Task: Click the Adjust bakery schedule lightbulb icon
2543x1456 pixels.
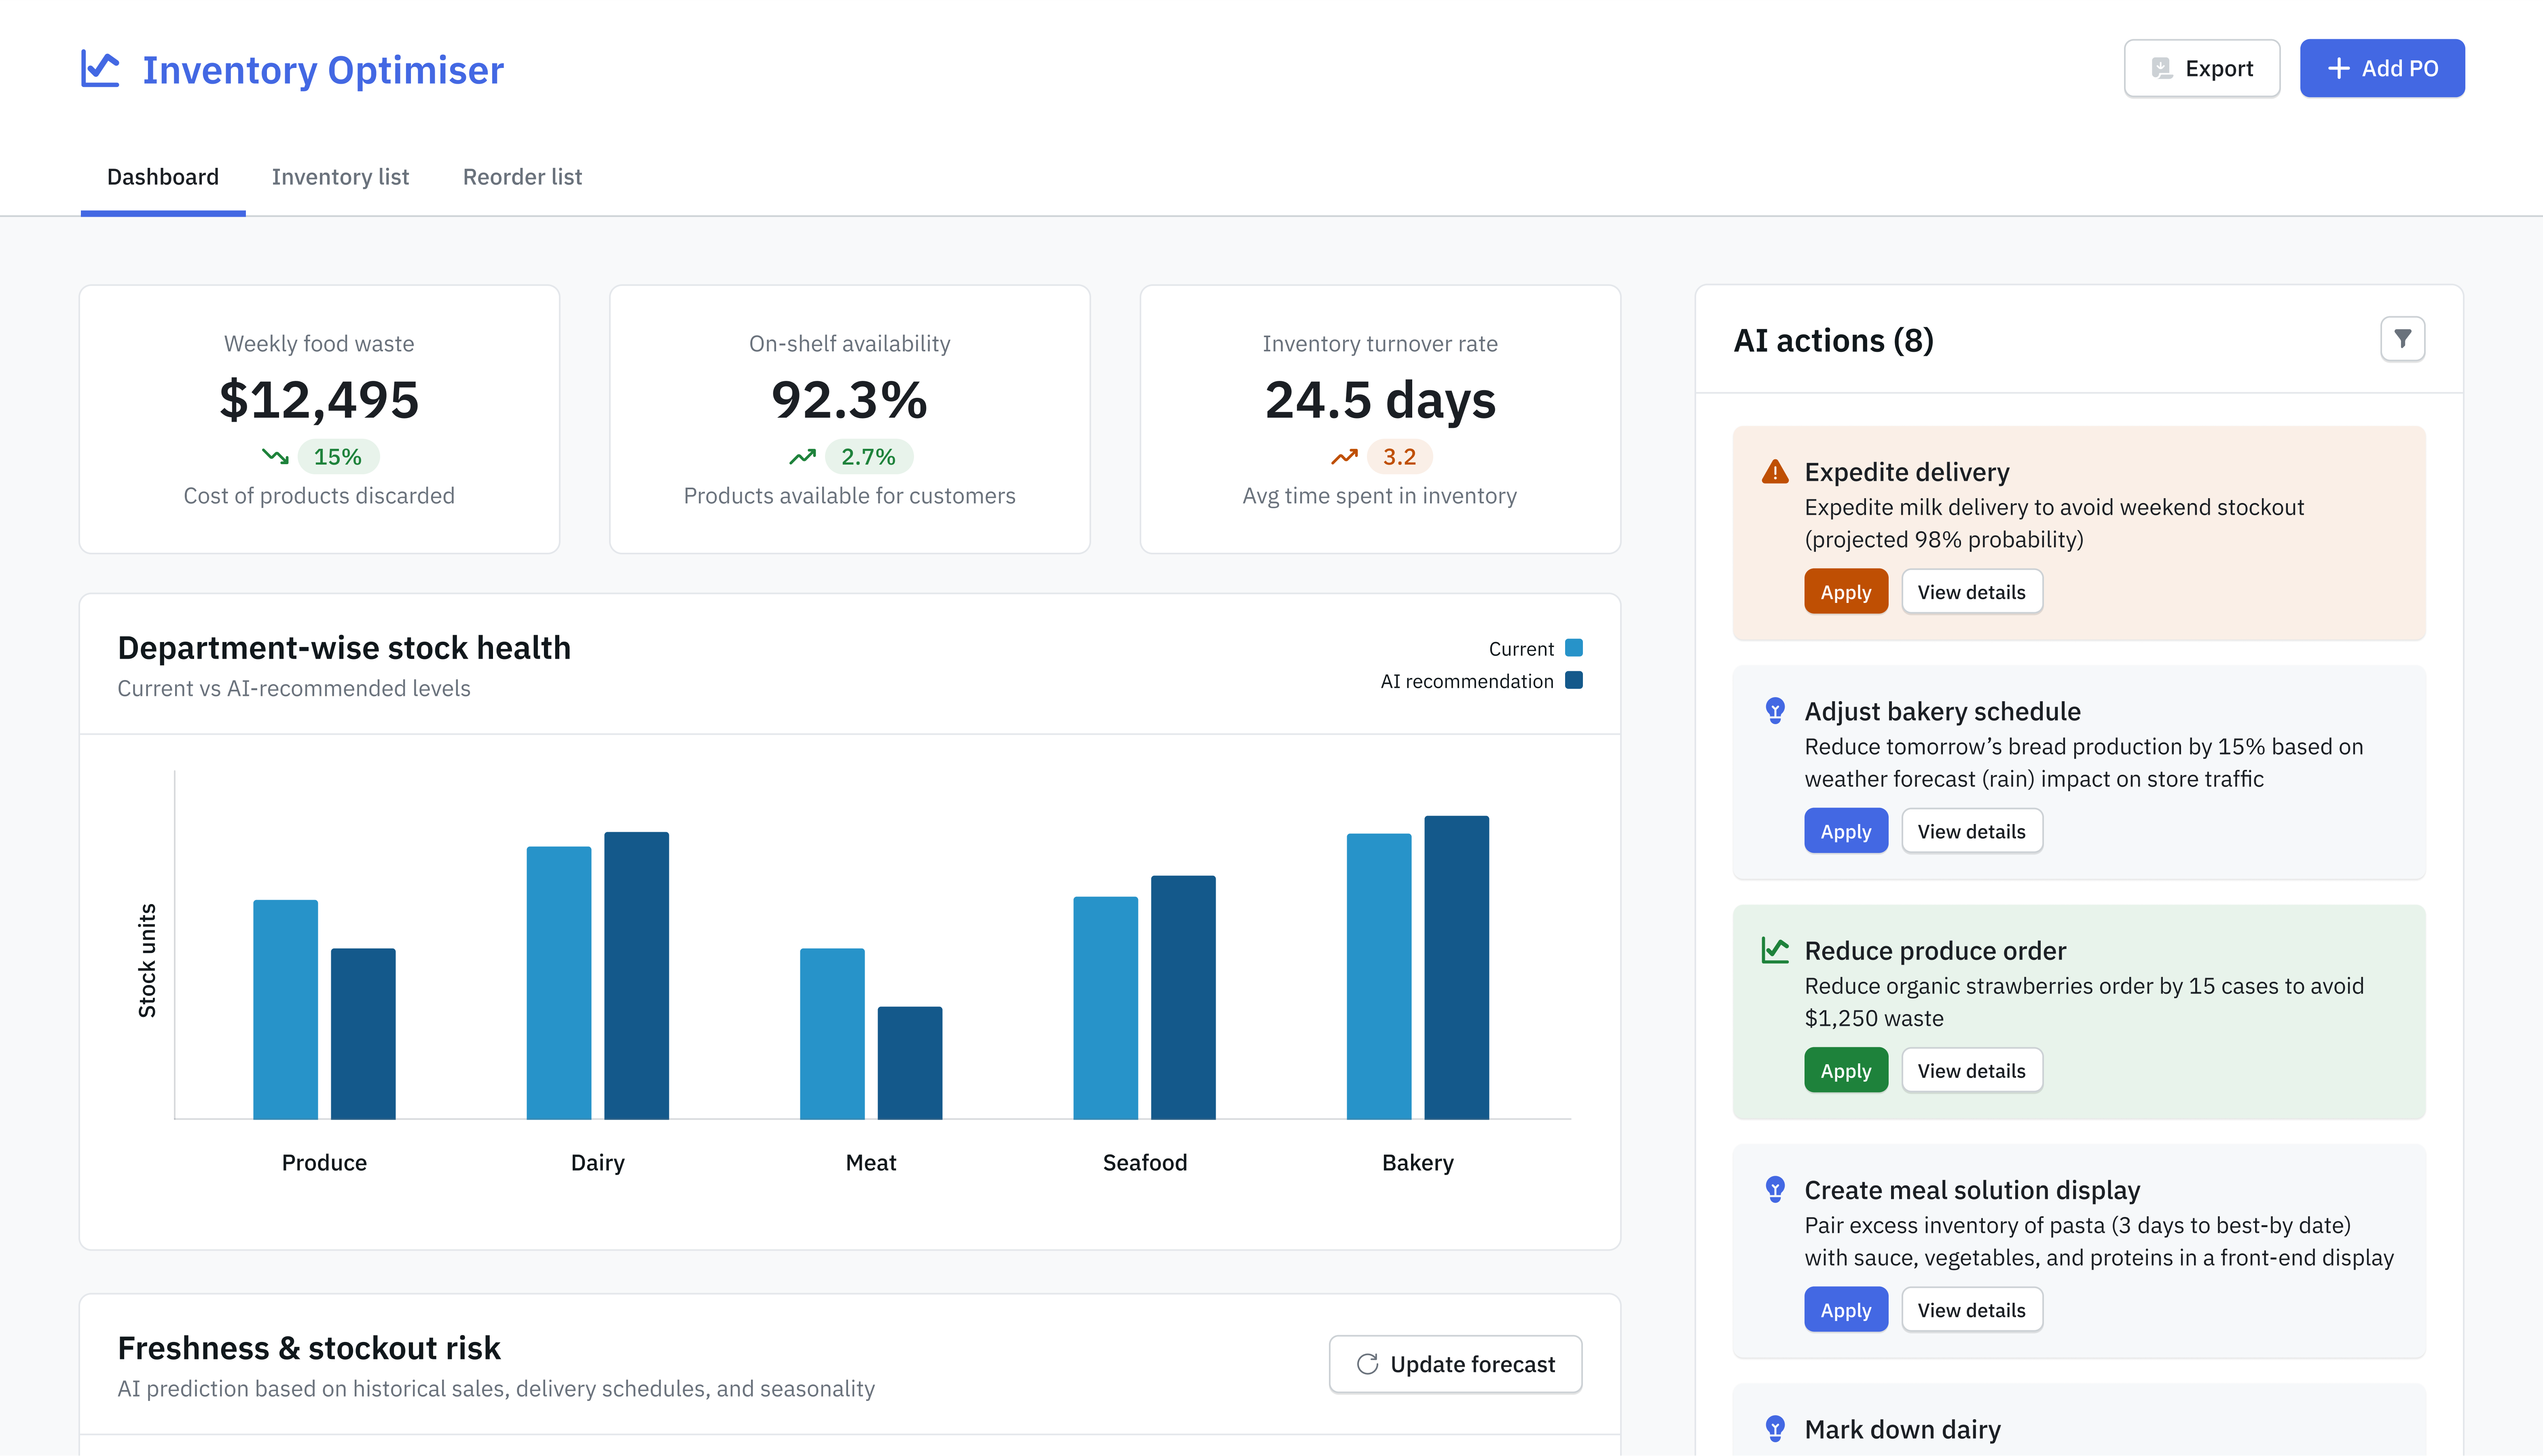Action: [x=1775, y=711]
